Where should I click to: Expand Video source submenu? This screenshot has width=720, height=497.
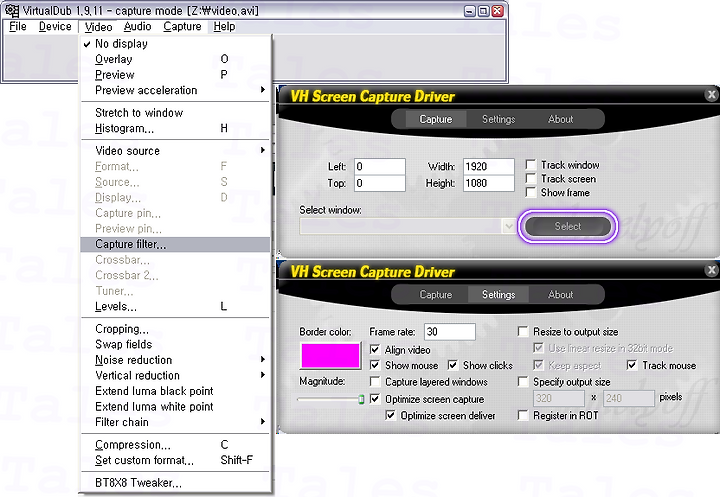[175, 151]
